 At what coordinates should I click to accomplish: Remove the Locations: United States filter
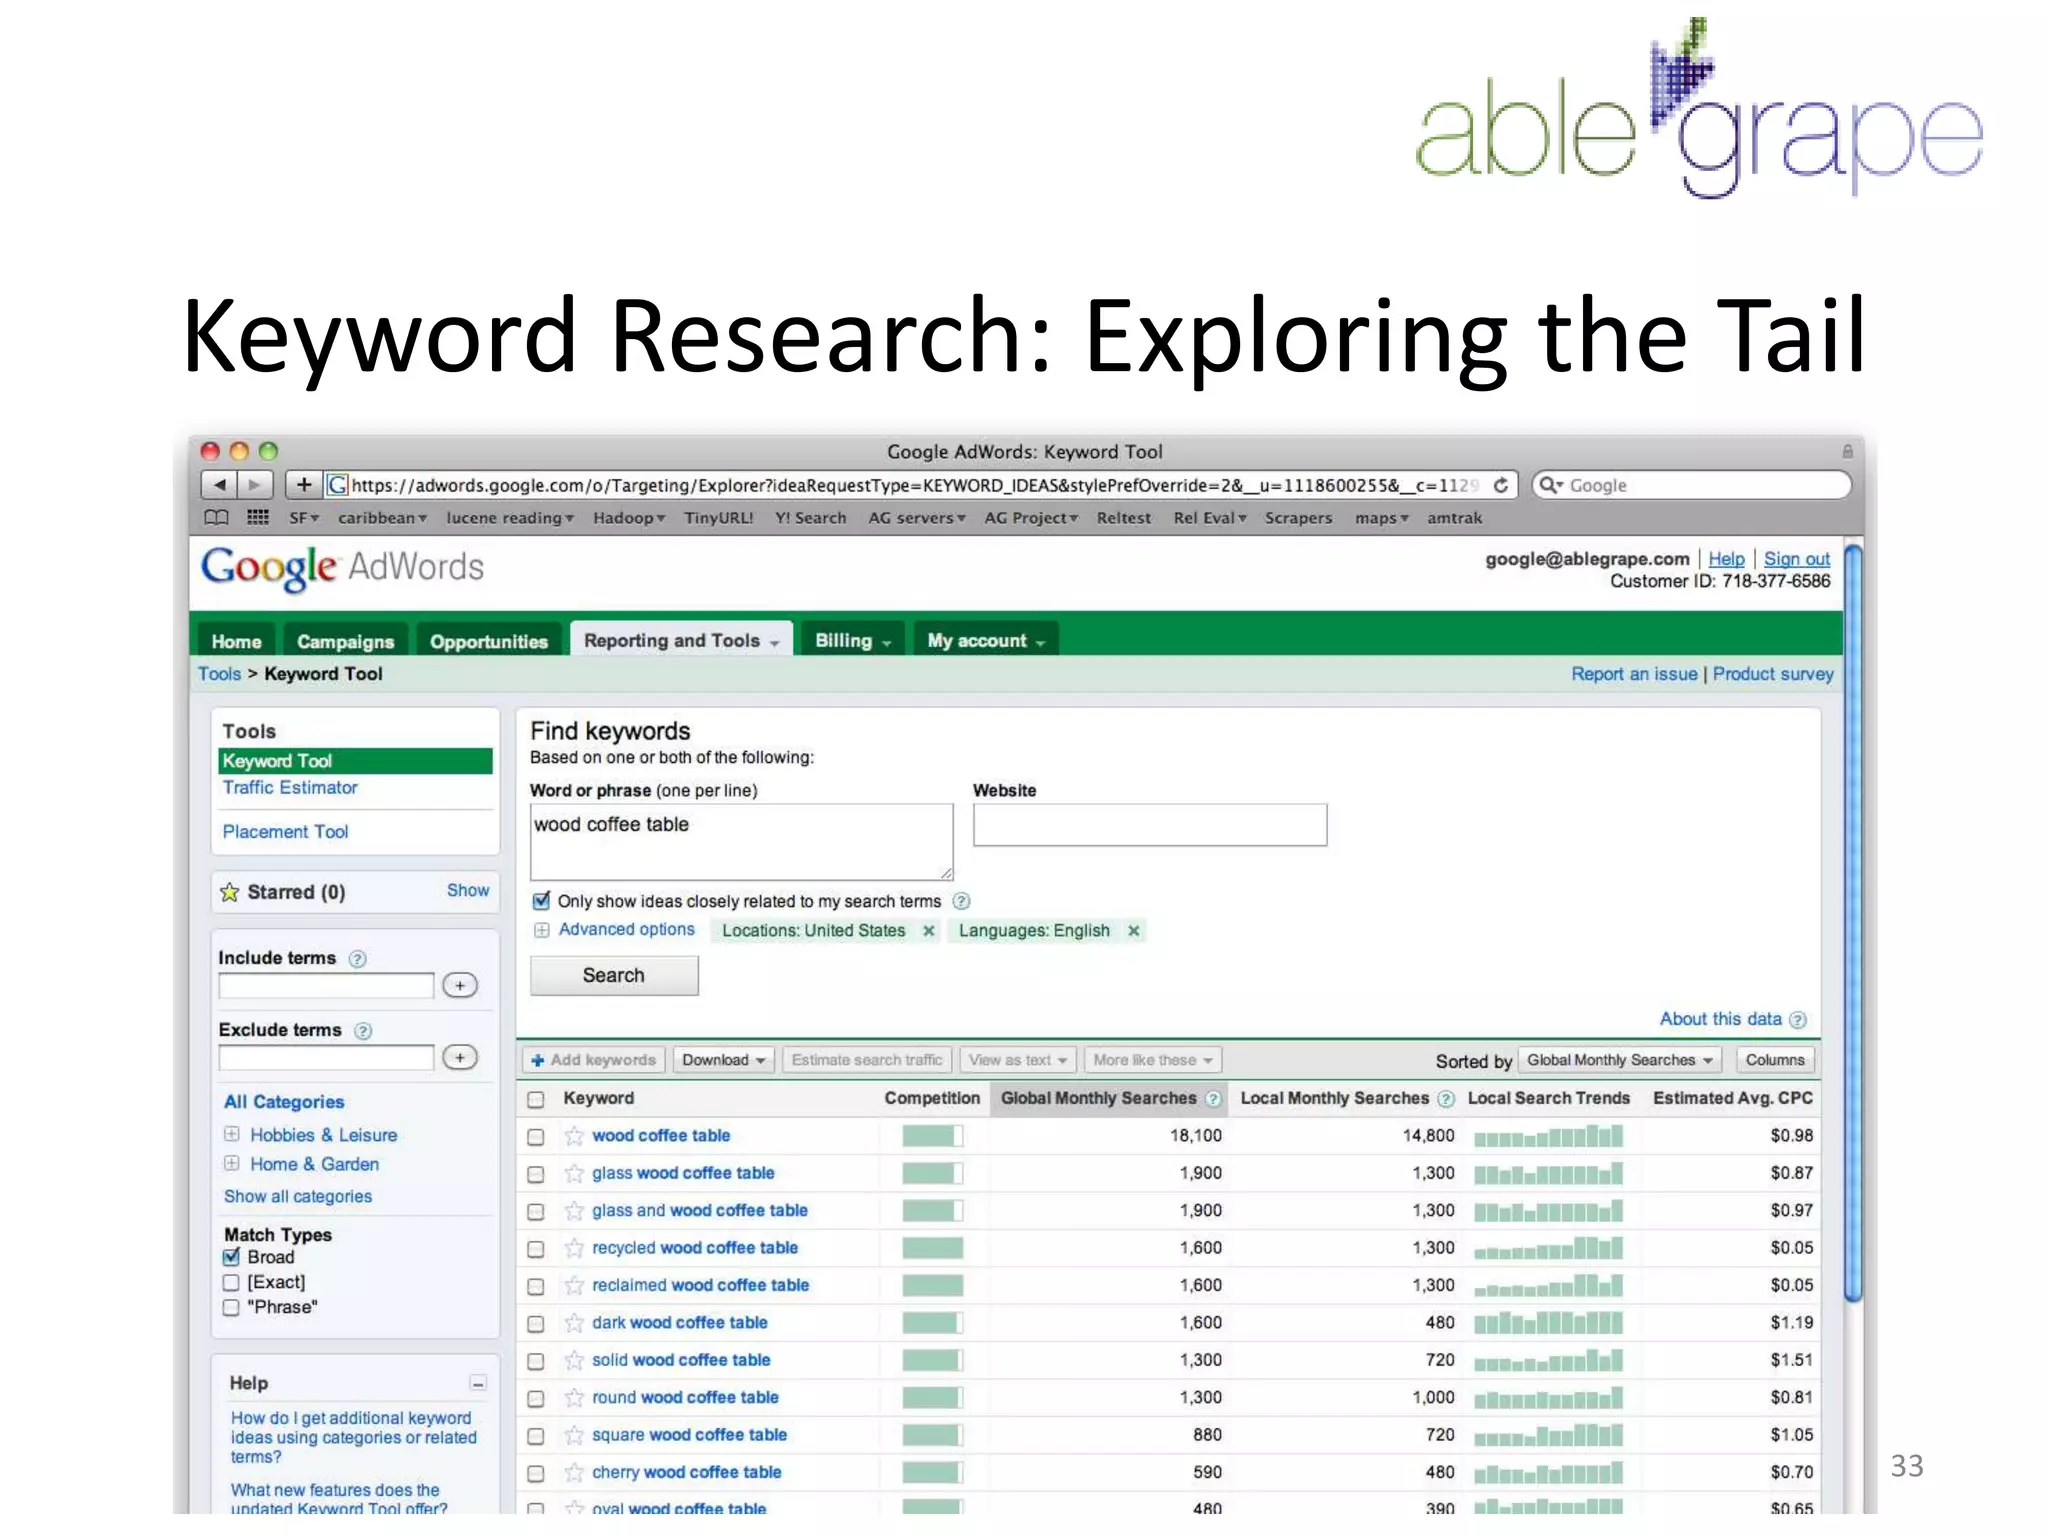pyautogui.click(x=928, y=931)
